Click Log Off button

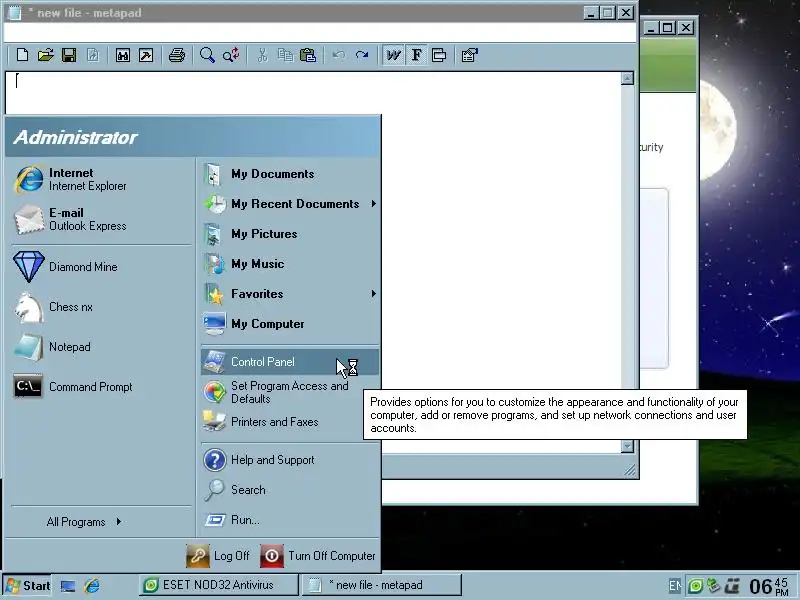[x=218, y=556]
